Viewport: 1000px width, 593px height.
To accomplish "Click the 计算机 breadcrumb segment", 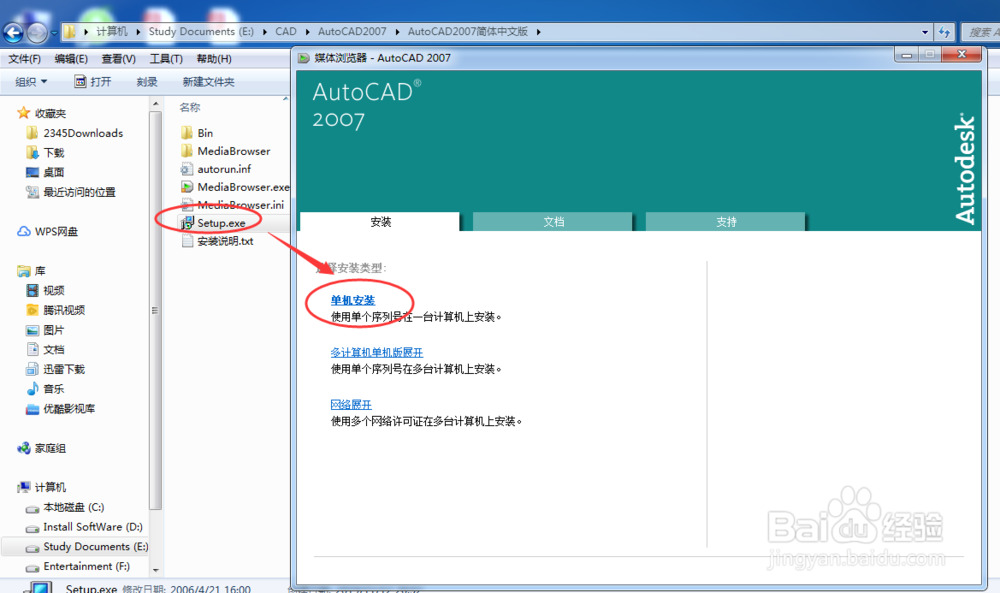I will (x=112, y=31).
